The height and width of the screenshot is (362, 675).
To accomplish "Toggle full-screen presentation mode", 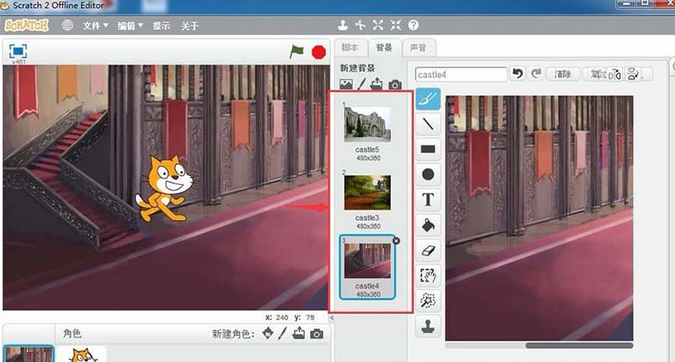I will [18, 51].
